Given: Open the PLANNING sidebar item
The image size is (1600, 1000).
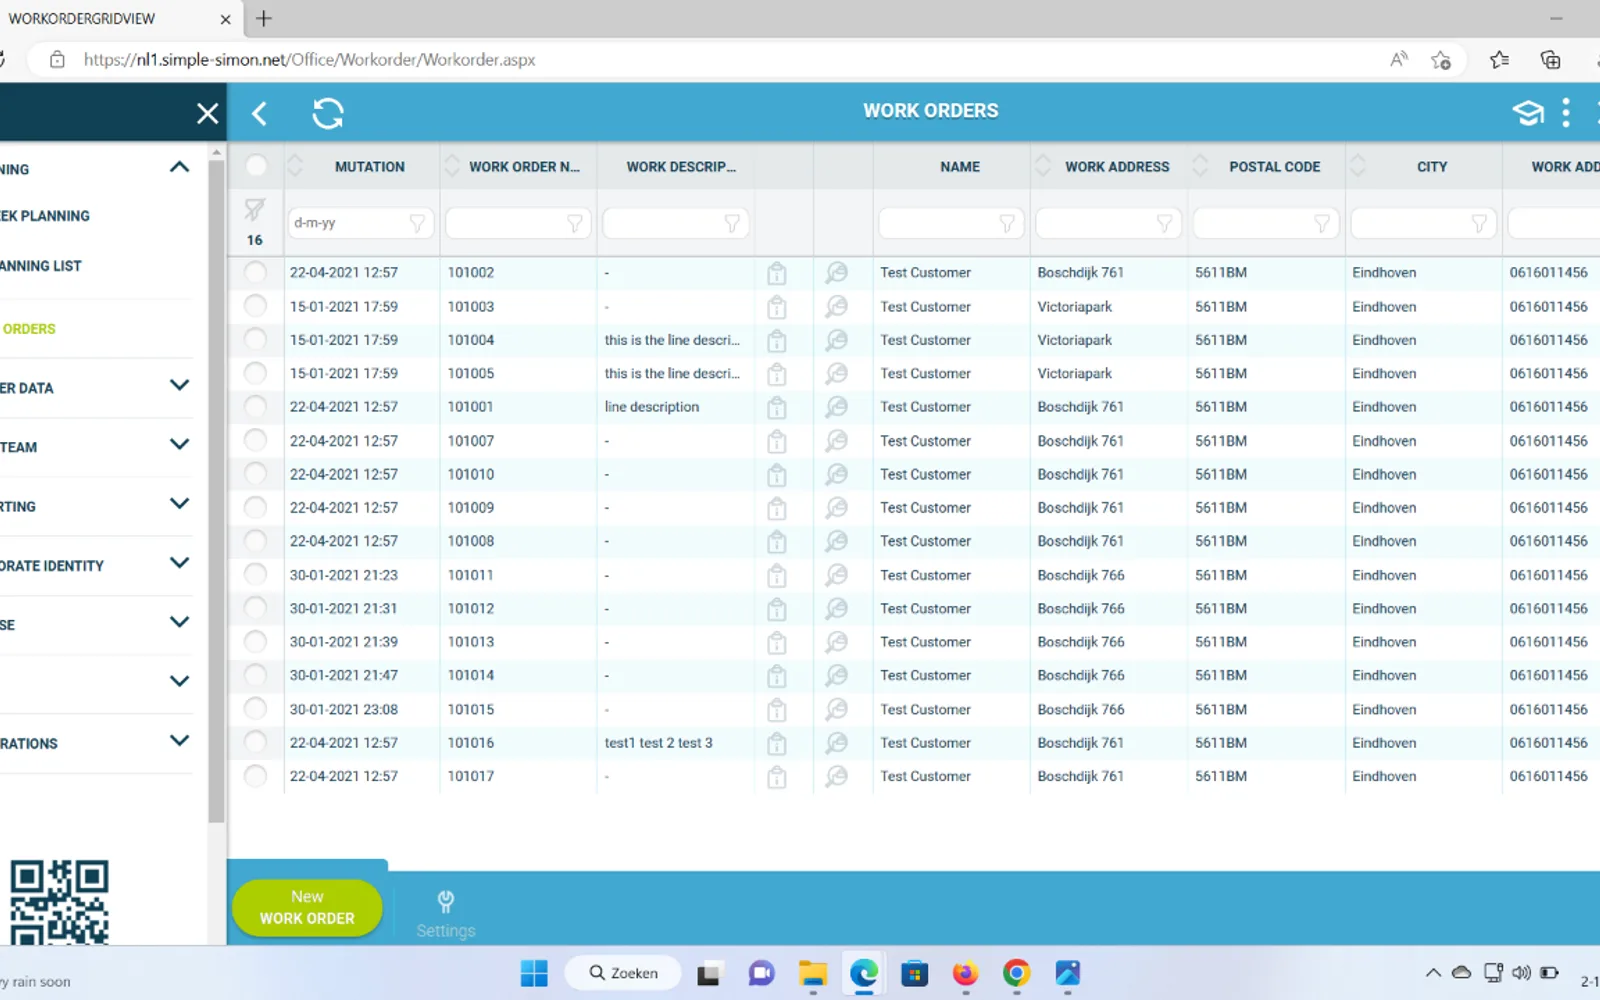Looking at the screenshot, I should (x=45, y=216).
